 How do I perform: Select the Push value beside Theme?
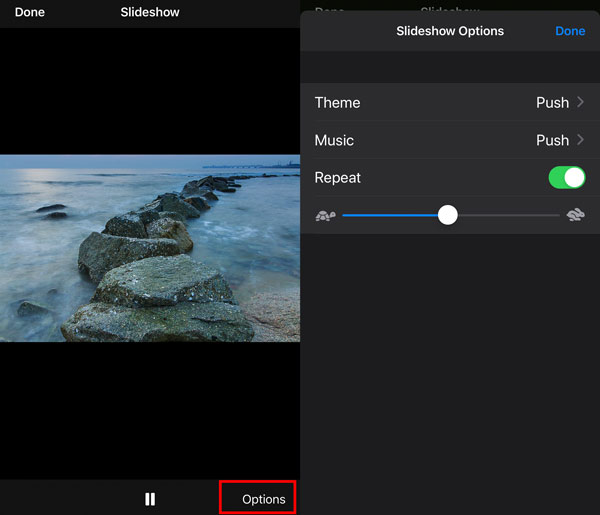coord(552,102)
